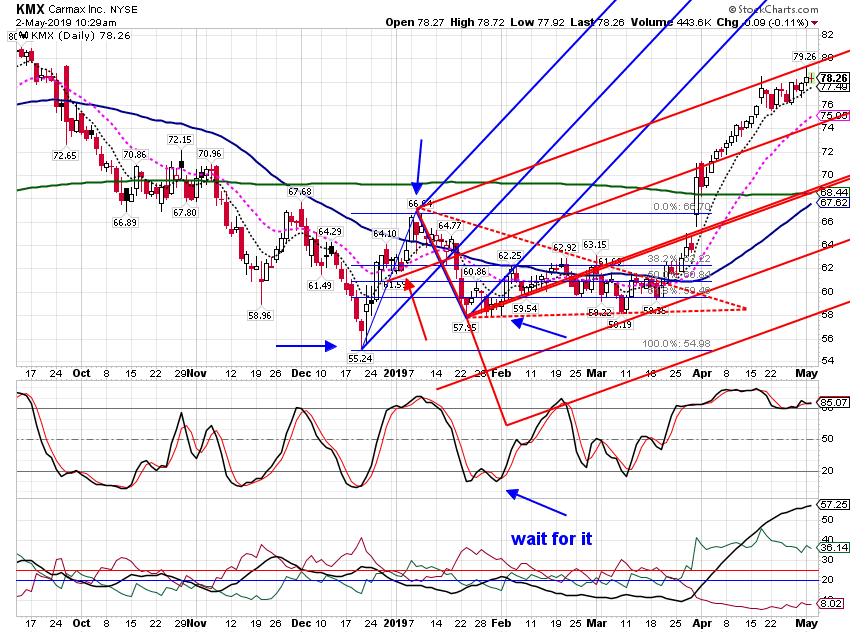This screenshot has height=633, width=850.
Task: Click the Volume 443.6K figure
Action: pyautogui.click(x=671, y=23)
